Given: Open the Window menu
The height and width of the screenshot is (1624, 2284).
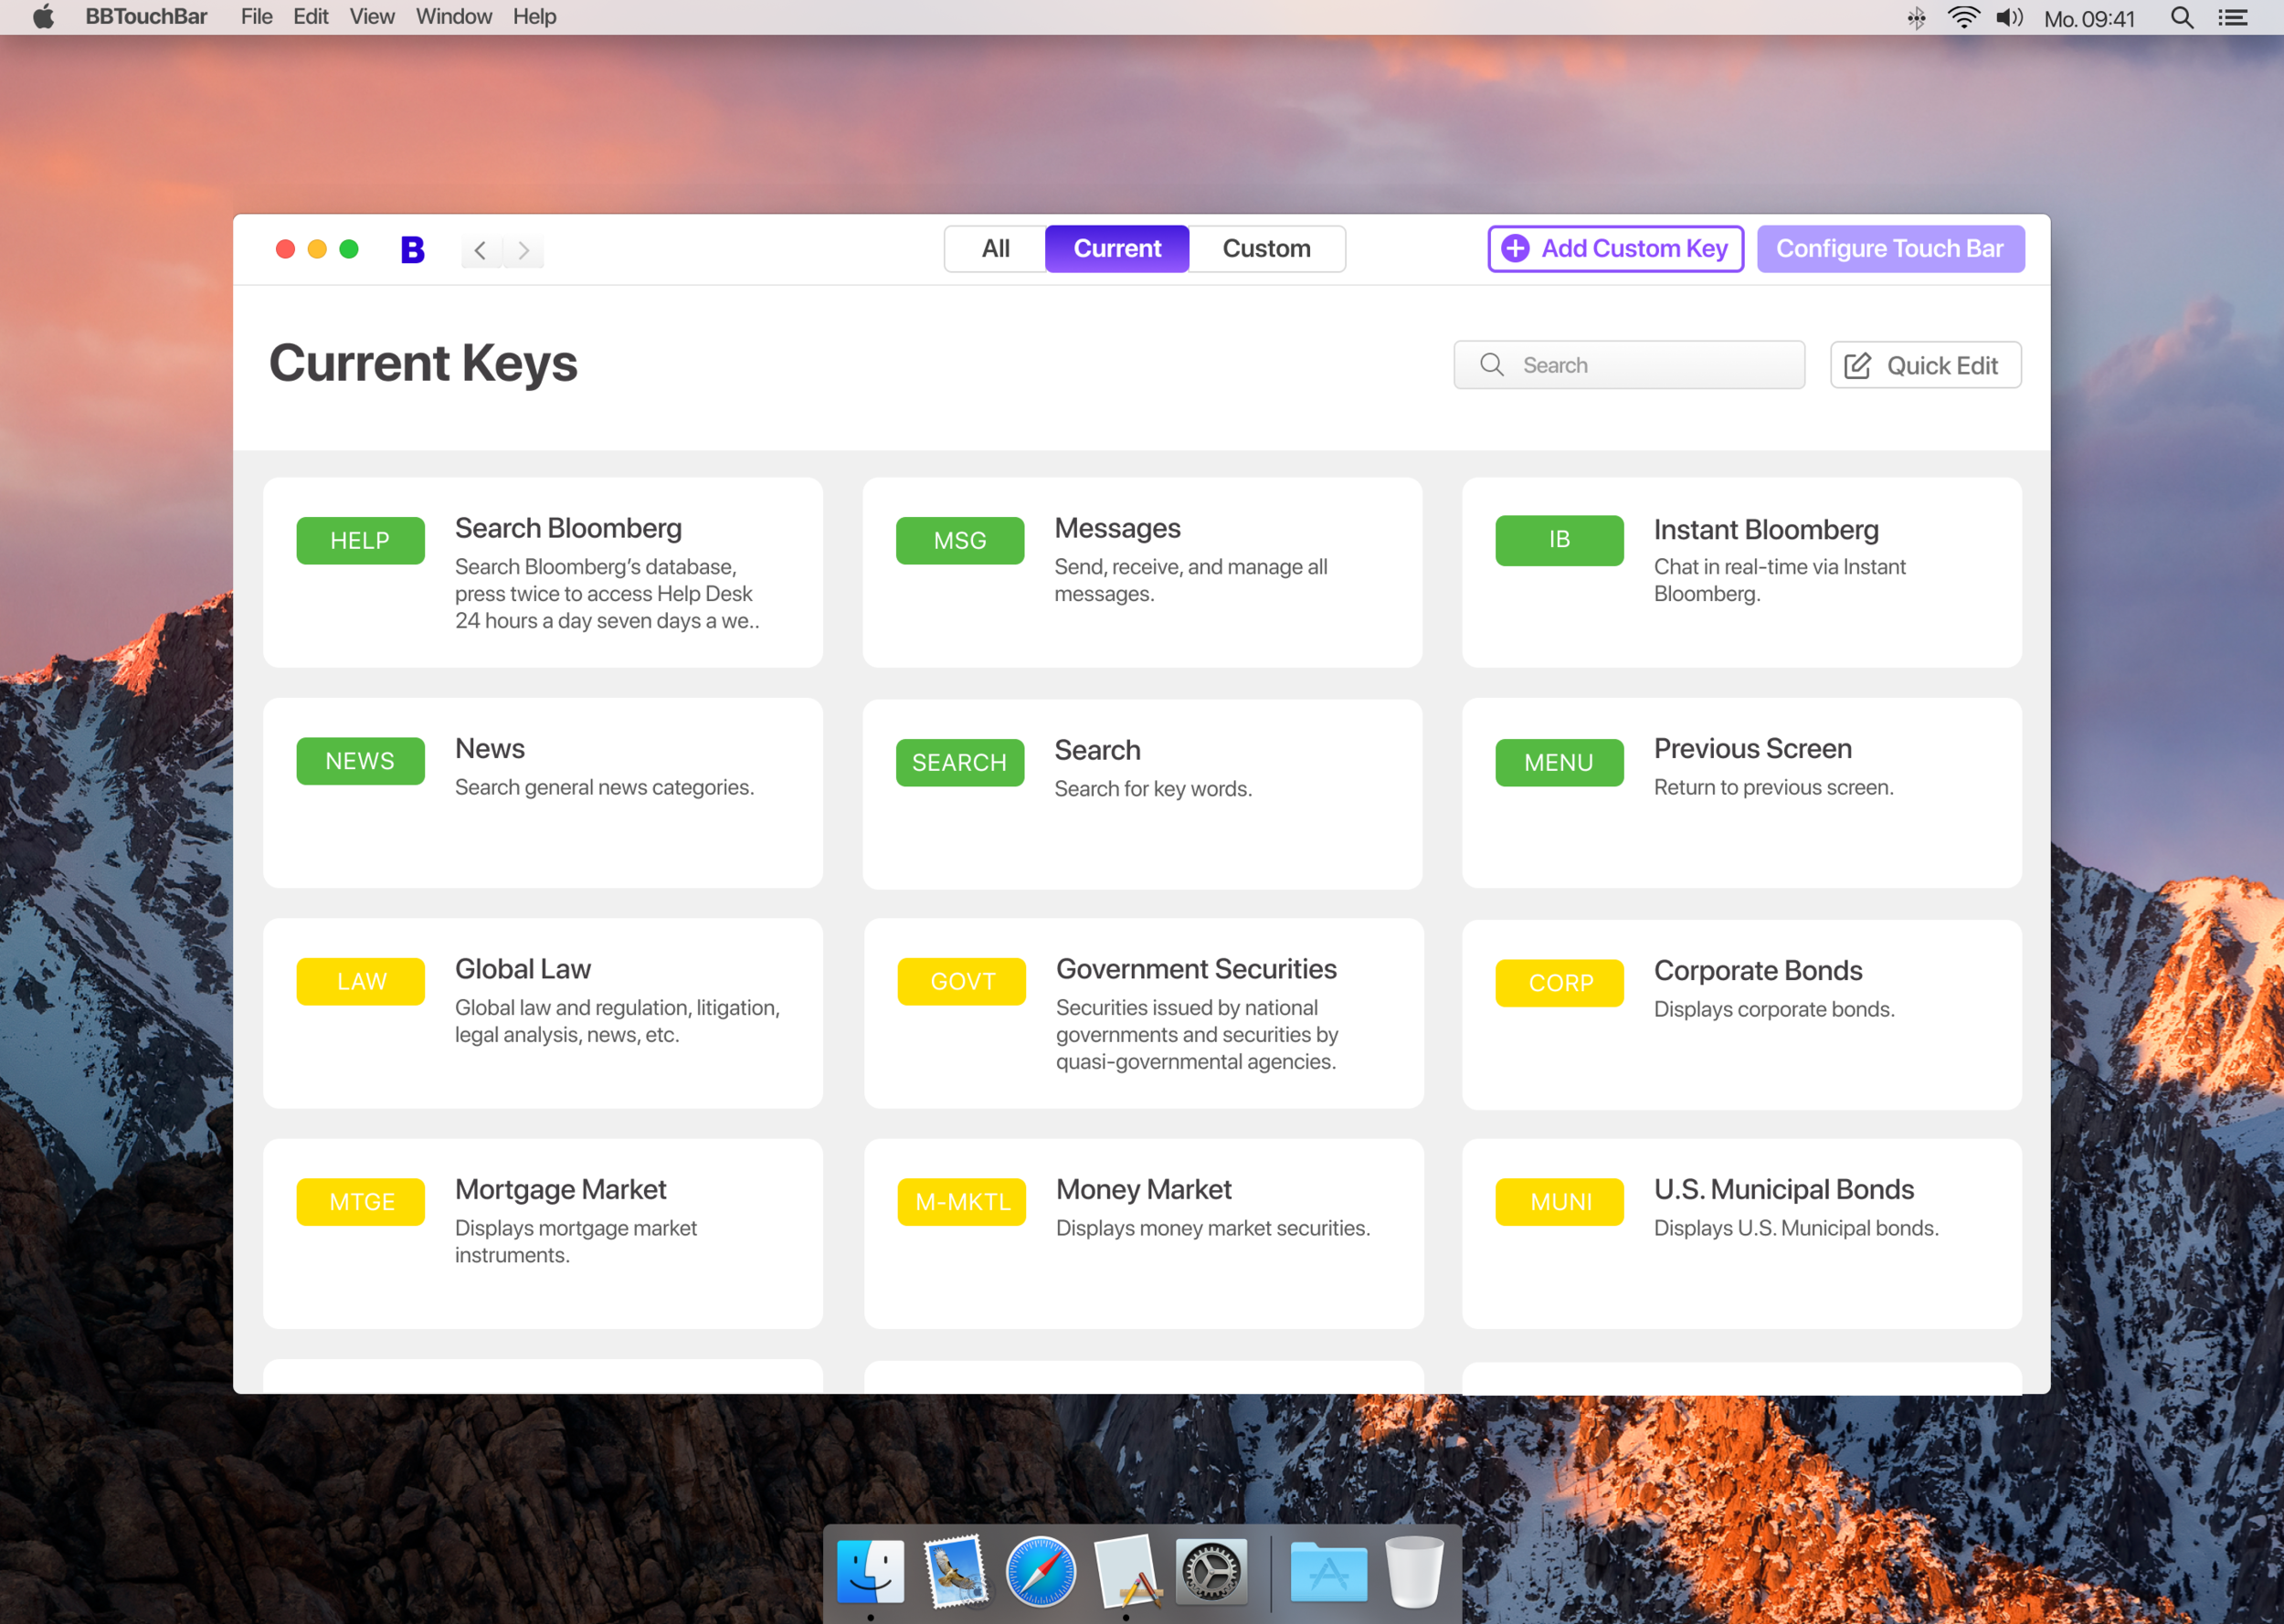Looking at the screenshot, I should (x=454, y=17).
